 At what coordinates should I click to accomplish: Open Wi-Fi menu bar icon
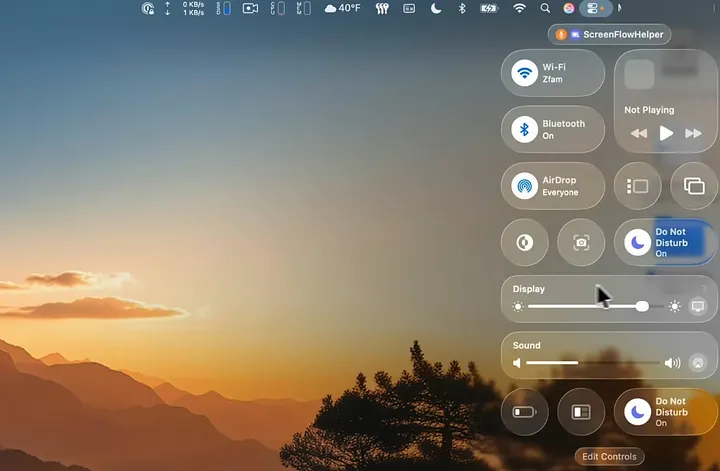(519, 8)
